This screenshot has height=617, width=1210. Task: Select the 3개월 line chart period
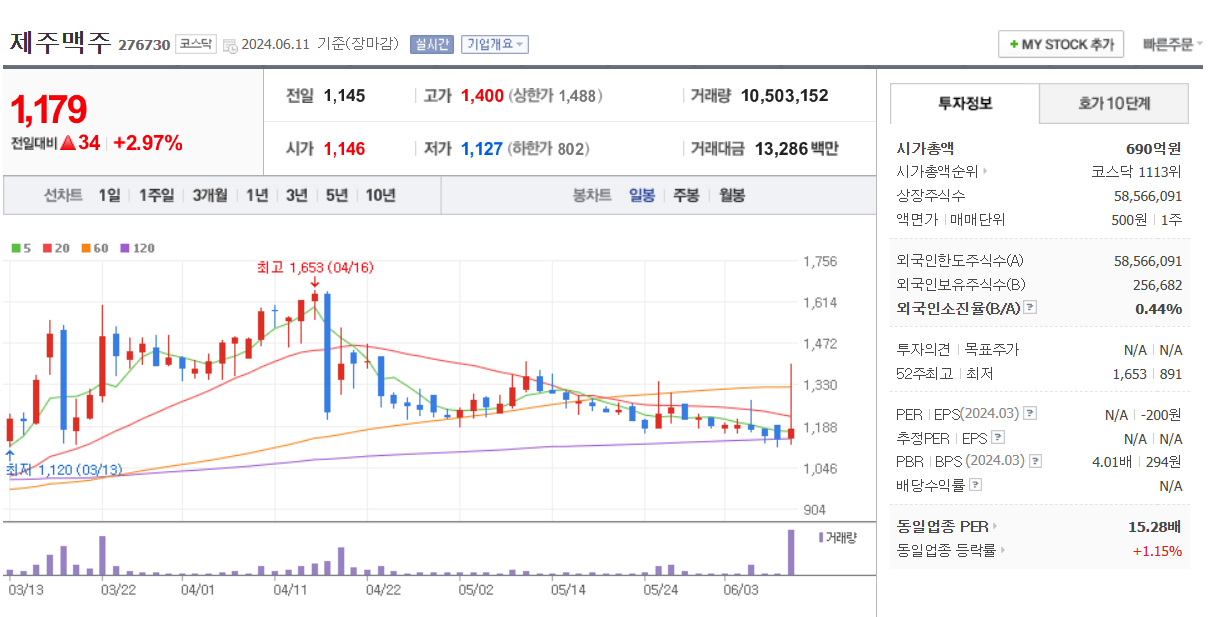[210, 195]
